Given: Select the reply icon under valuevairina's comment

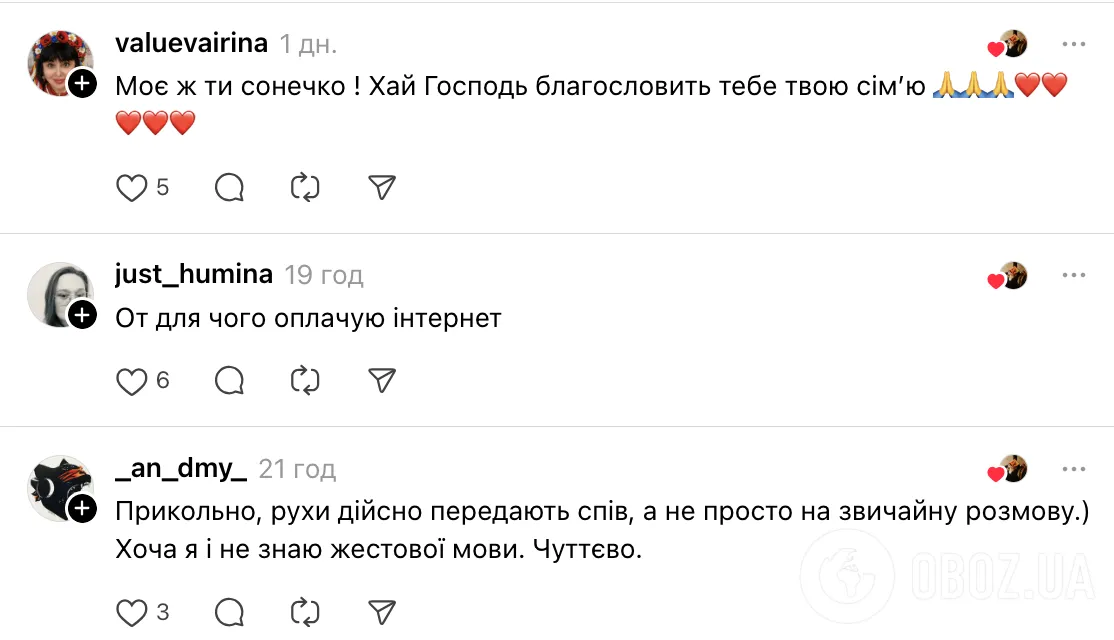Looking at the screenshot, I should click(x=228, y=186).
